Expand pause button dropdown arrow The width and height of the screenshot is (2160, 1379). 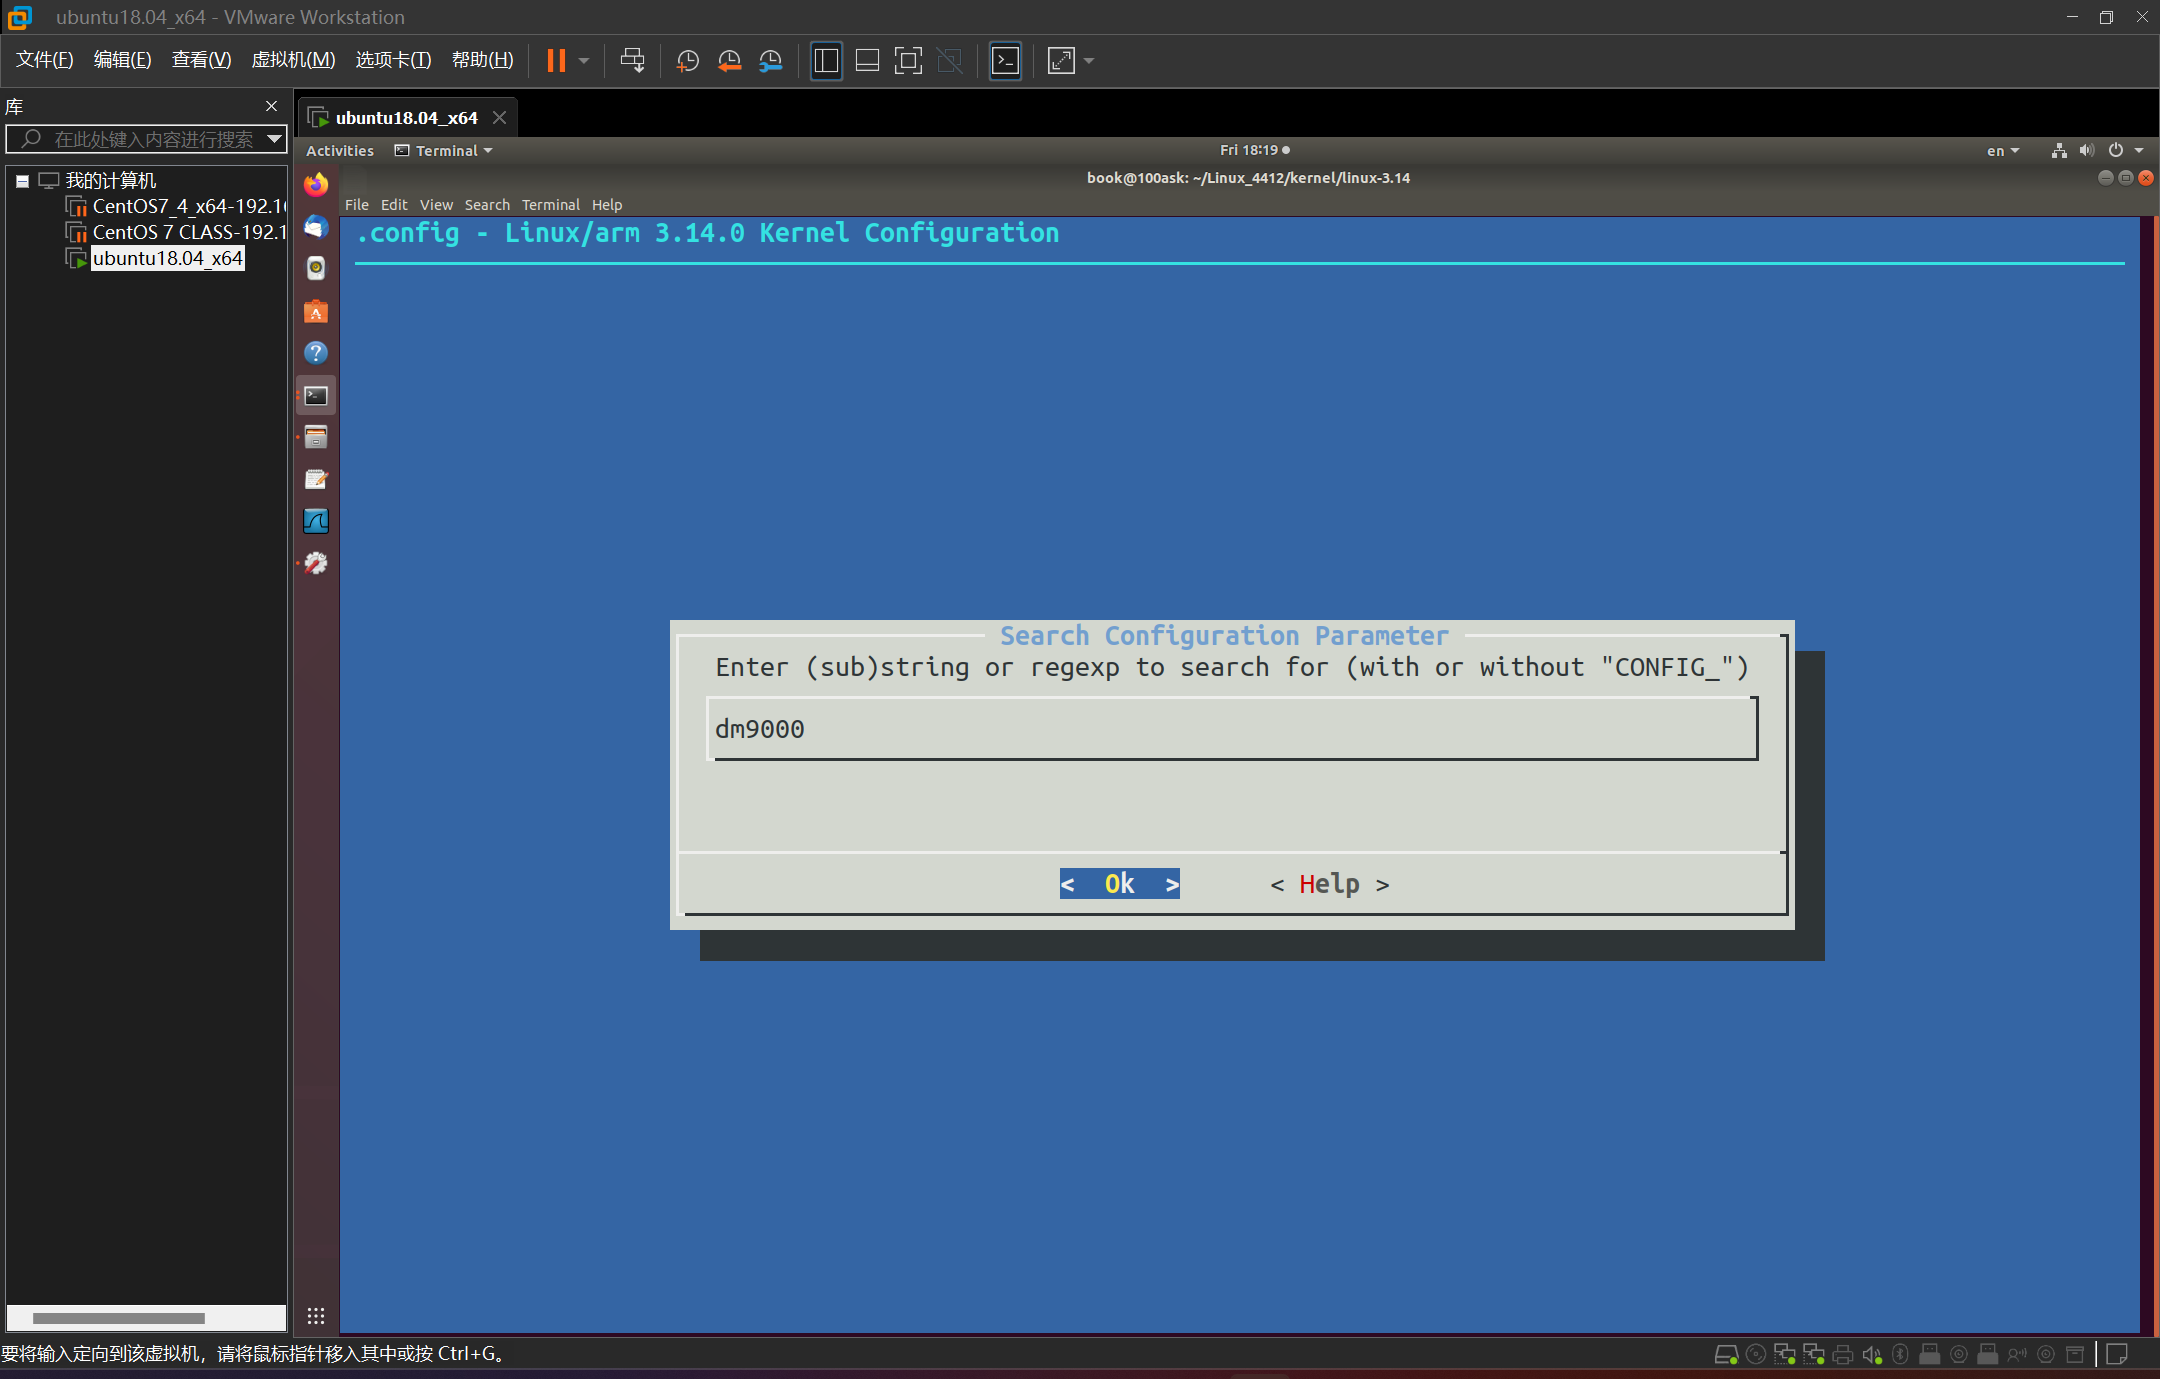coord(584,61)
